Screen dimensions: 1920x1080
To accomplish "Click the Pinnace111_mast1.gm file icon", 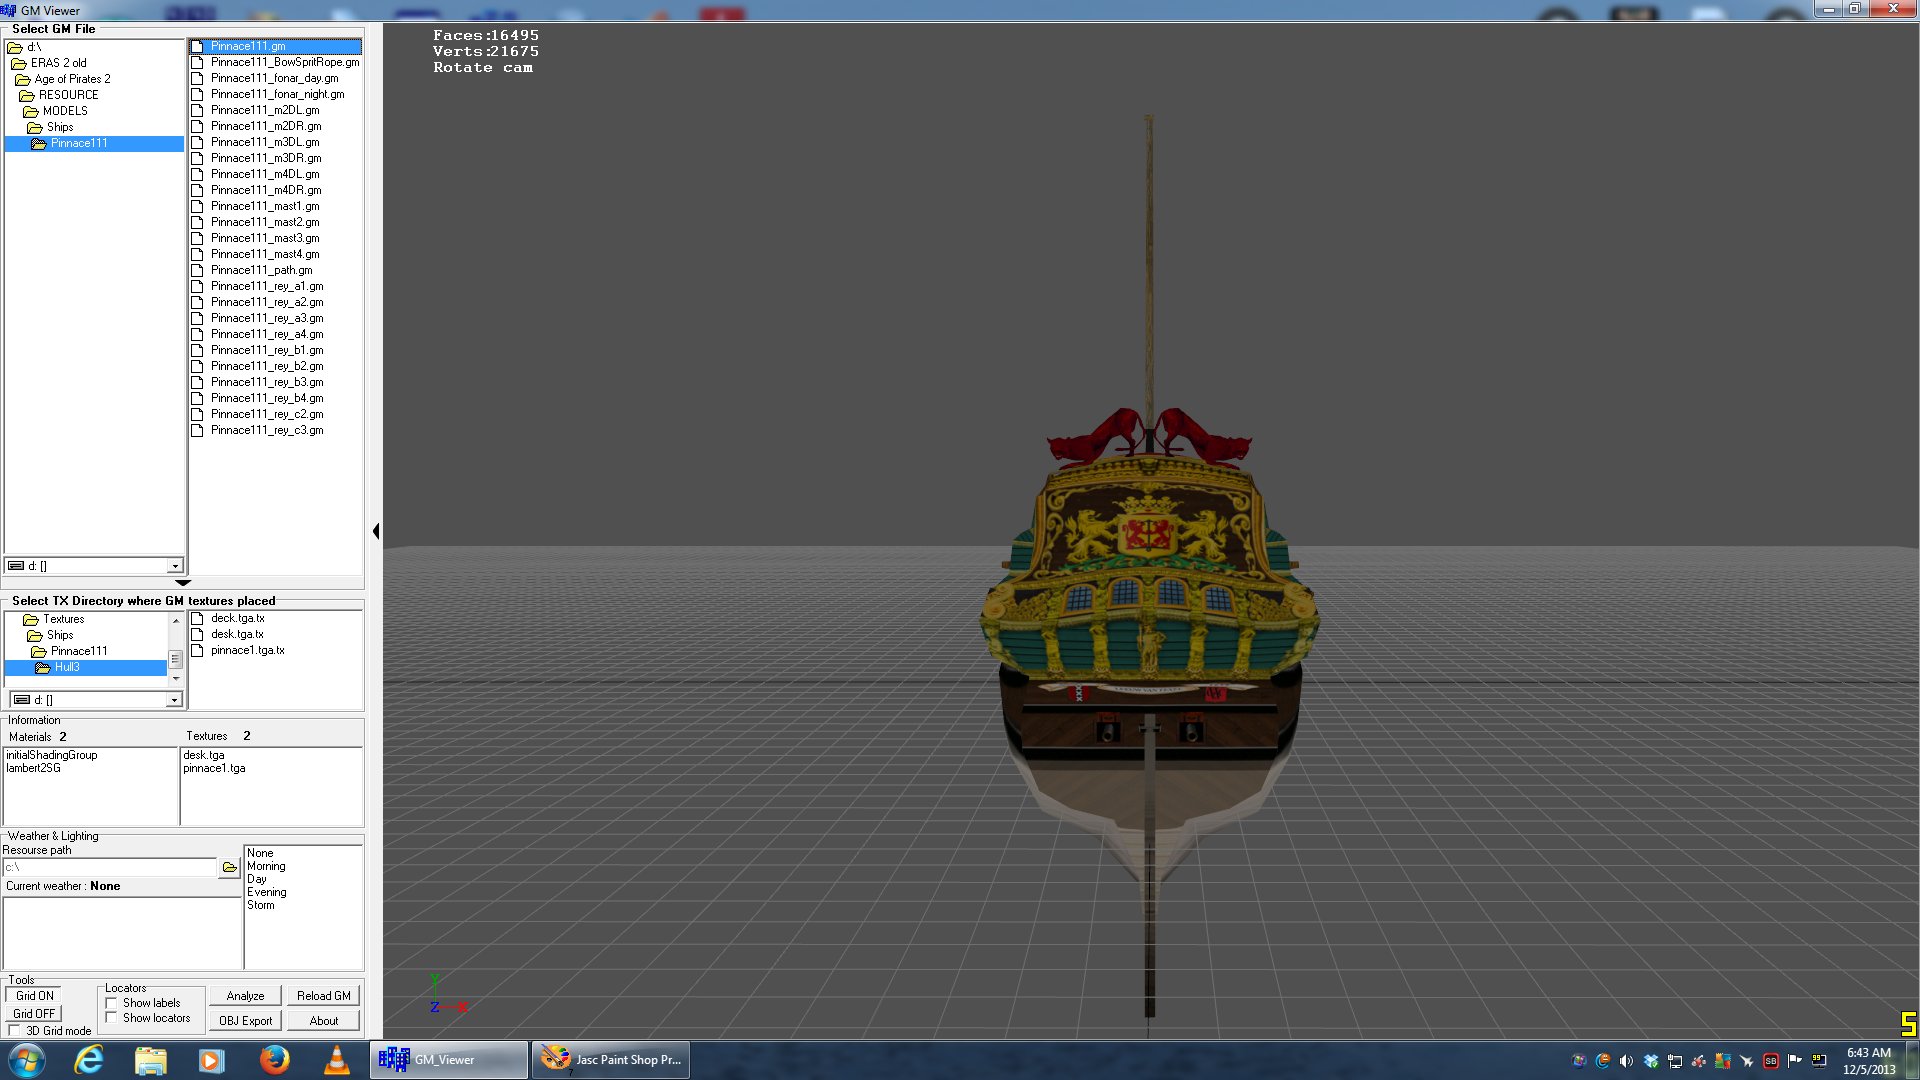I will (197, 206).
